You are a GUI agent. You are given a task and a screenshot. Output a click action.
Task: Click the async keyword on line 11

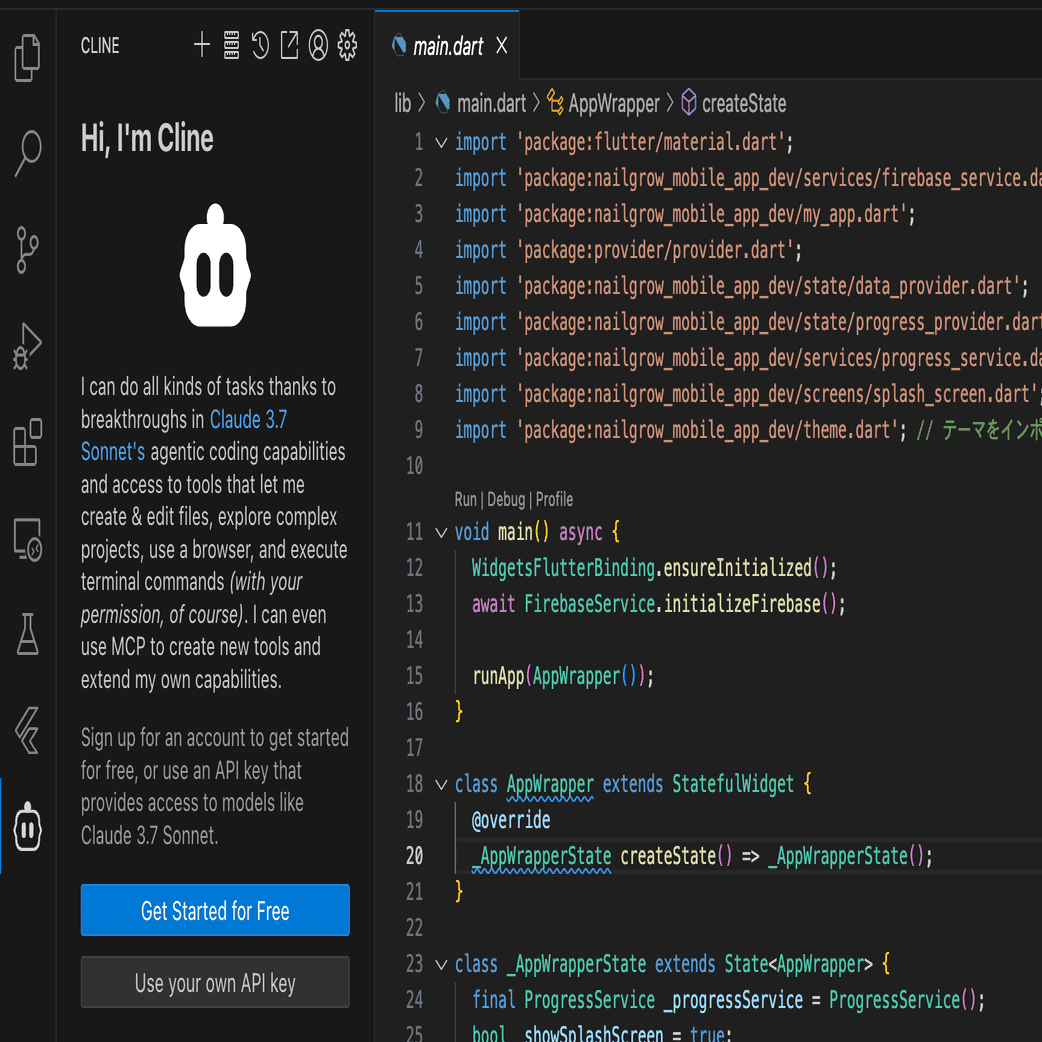tap(581, 532)
